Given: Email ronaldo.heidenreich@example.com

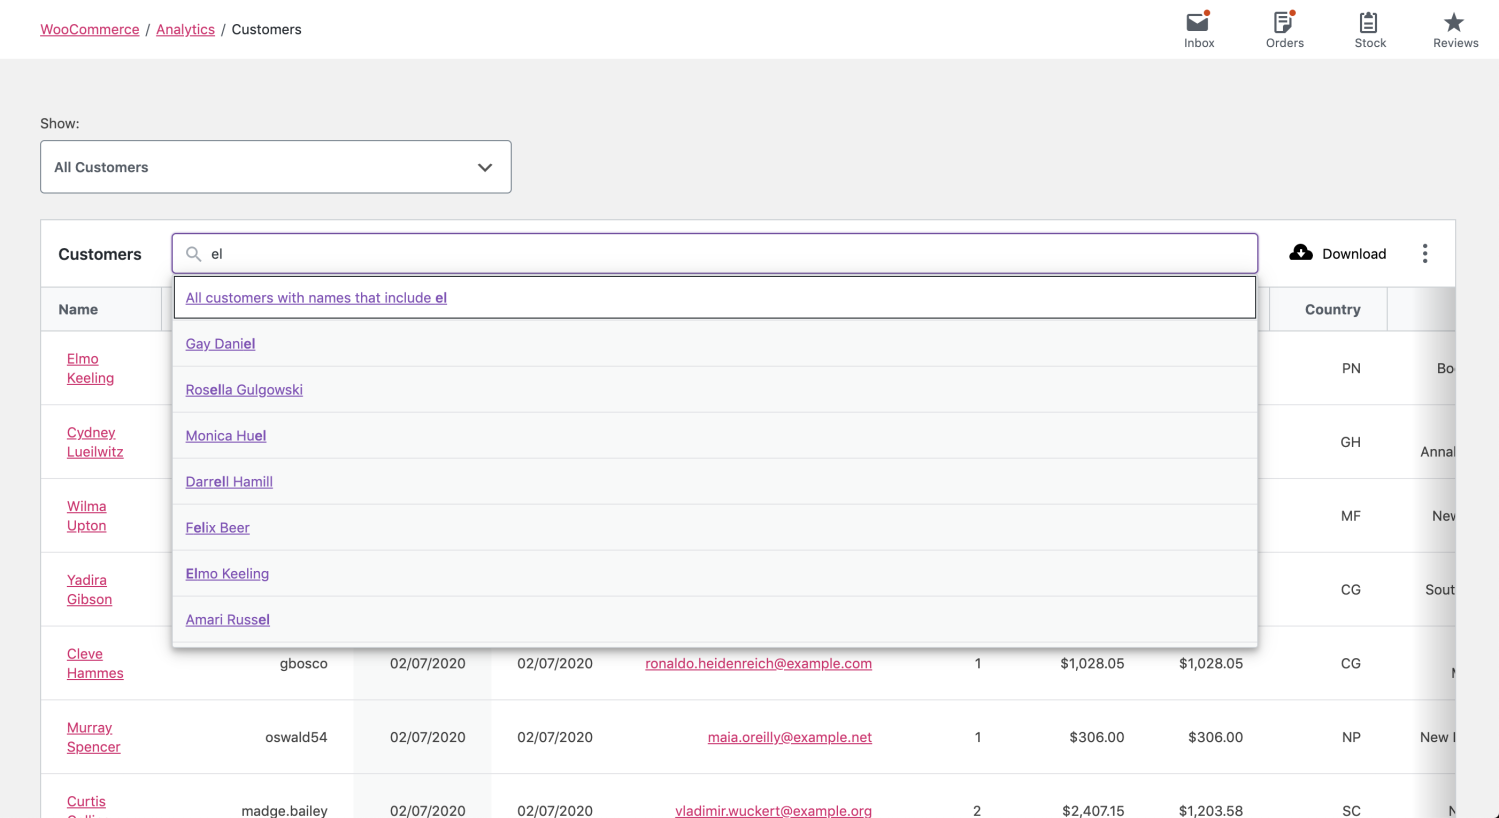Looking at the screenshot, I should click(757, 663).
